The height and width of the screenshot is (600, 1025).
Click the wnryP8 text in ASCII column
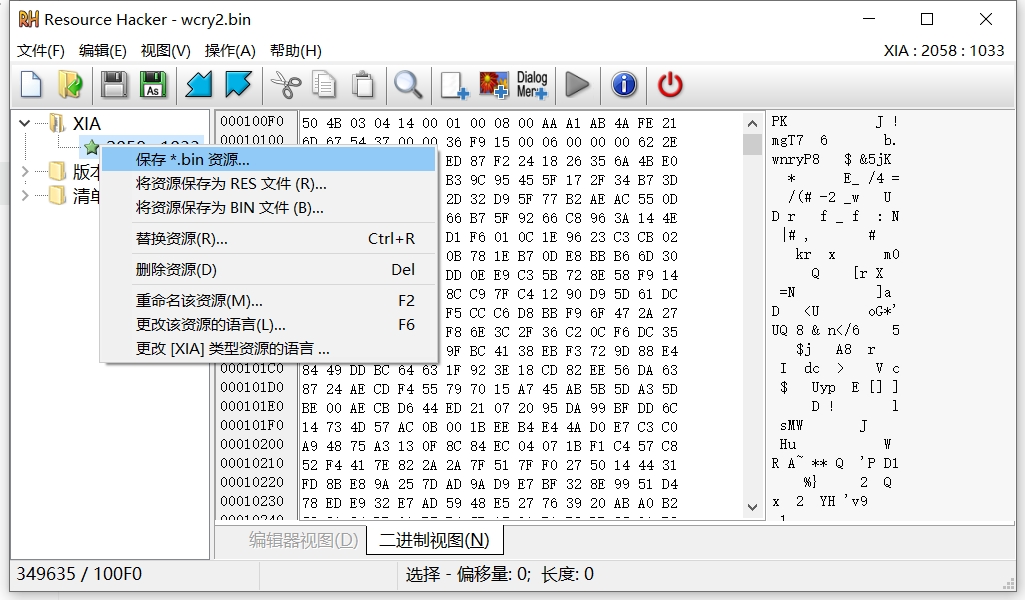796,159
